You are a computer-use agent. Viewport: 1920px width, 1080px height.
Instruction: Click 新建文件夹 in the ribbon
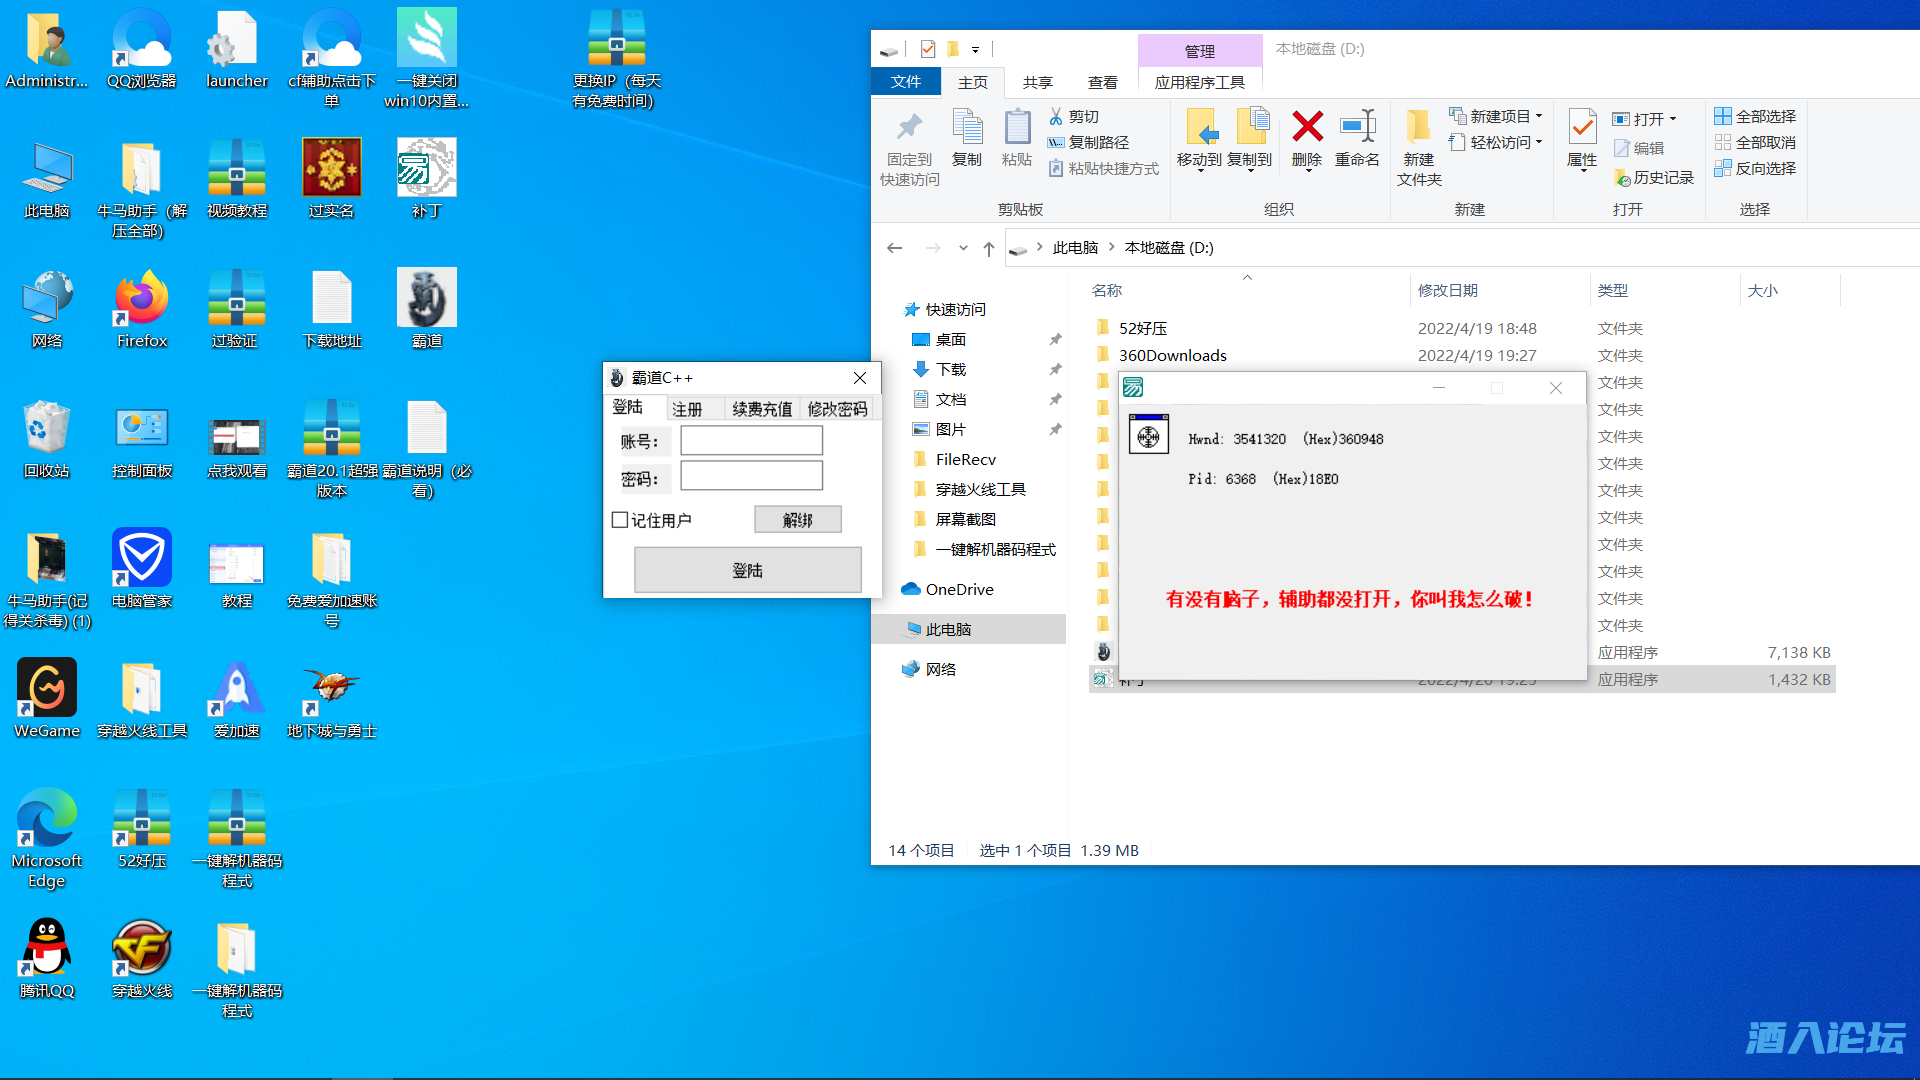(1419, 147)
